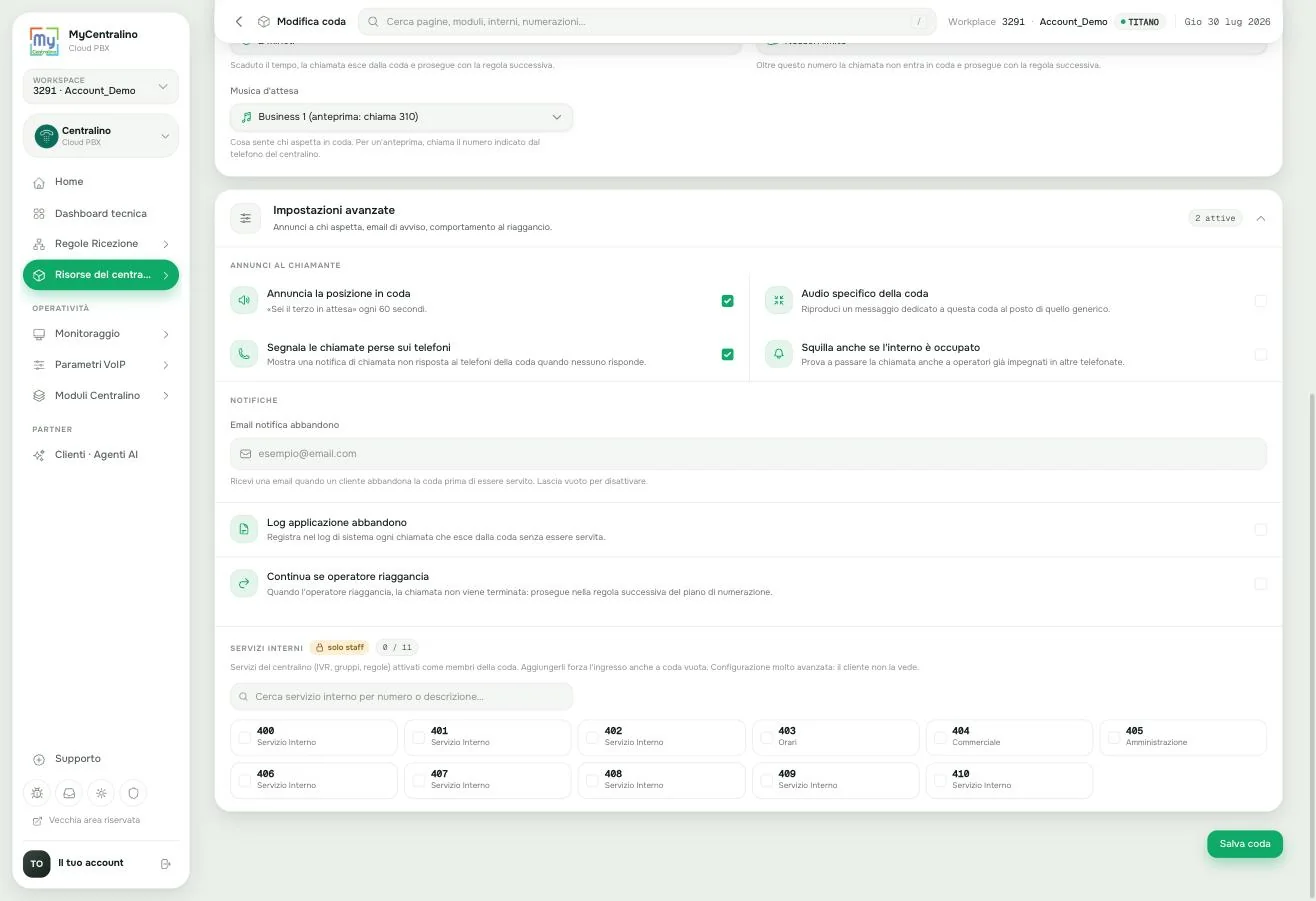Uncheck Annuncia la posizione in coda
This screenshot has width=1316, height=901.
point(727,301)
